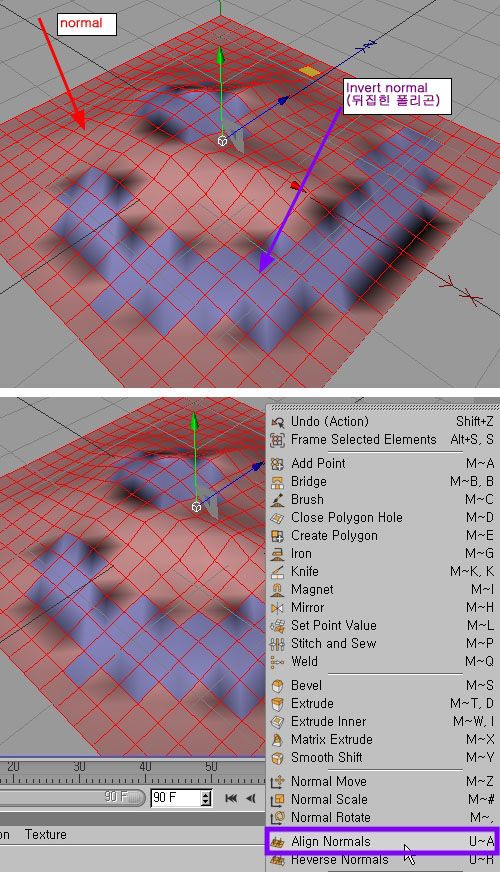This screenshot has width=500, height=872.
Task: Open the Texture menu
Action: [x=46, y=834]
